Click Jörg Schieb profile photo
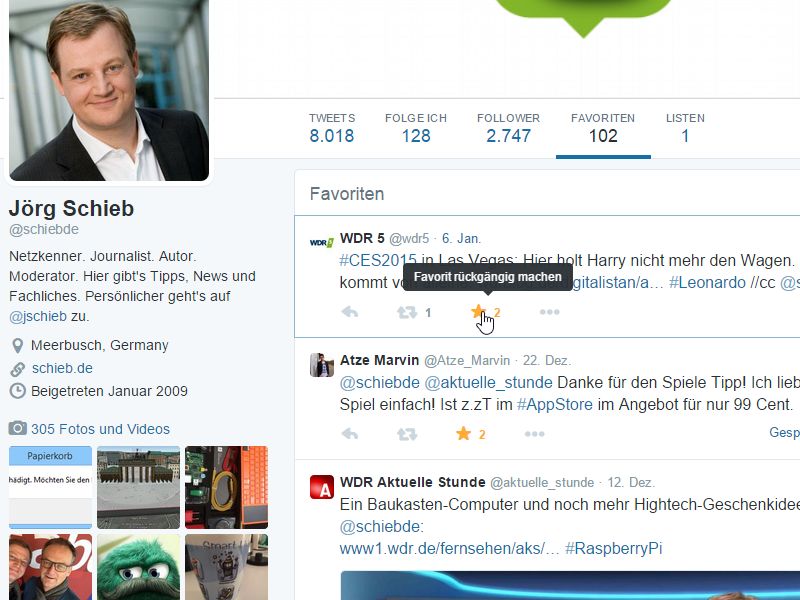Image resolution: width=800 pixels, height=600 pixels. click(109, 90)
